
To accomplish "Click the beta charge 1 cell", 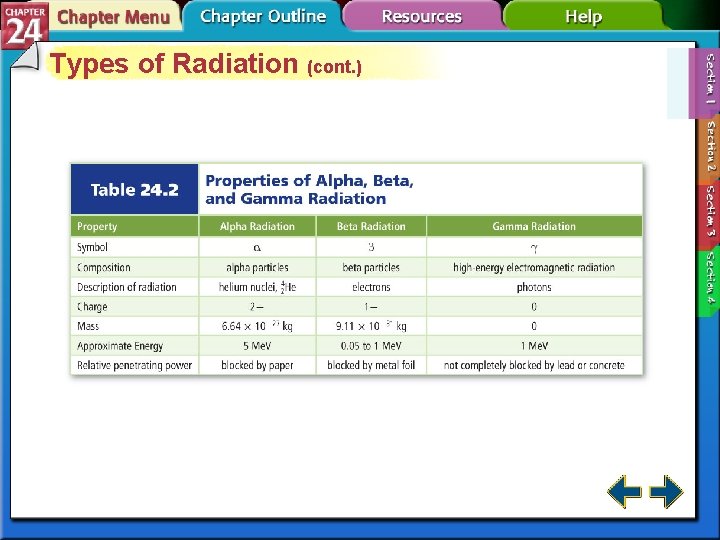I will point(371,306).
